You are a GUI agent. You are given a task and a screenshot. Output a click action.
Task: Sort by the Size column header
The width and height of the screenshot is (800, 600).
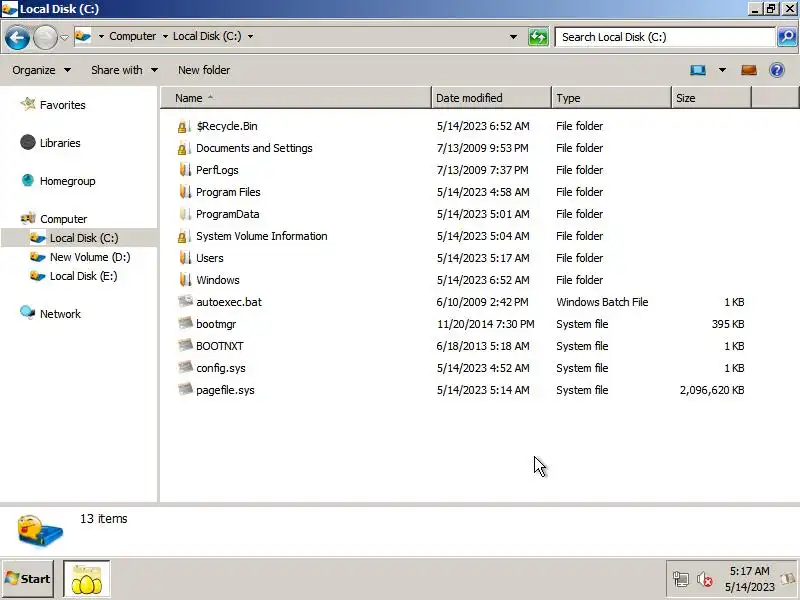click(x=711, y=98)
